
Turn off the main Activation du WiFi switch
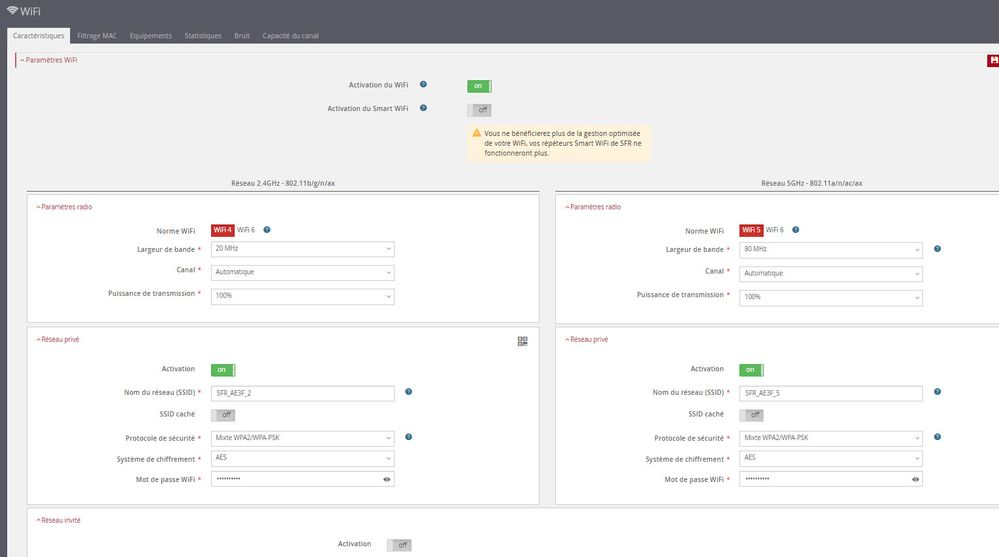tap(479, 86)
